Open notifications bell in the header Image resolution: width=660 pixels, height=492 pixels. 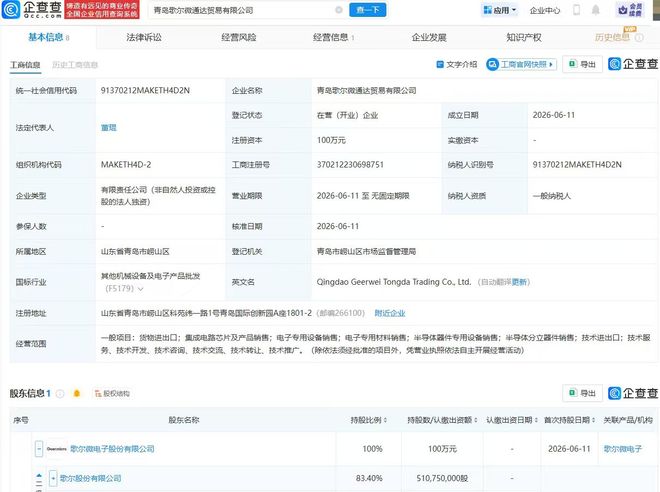click(x=595, y=10)
